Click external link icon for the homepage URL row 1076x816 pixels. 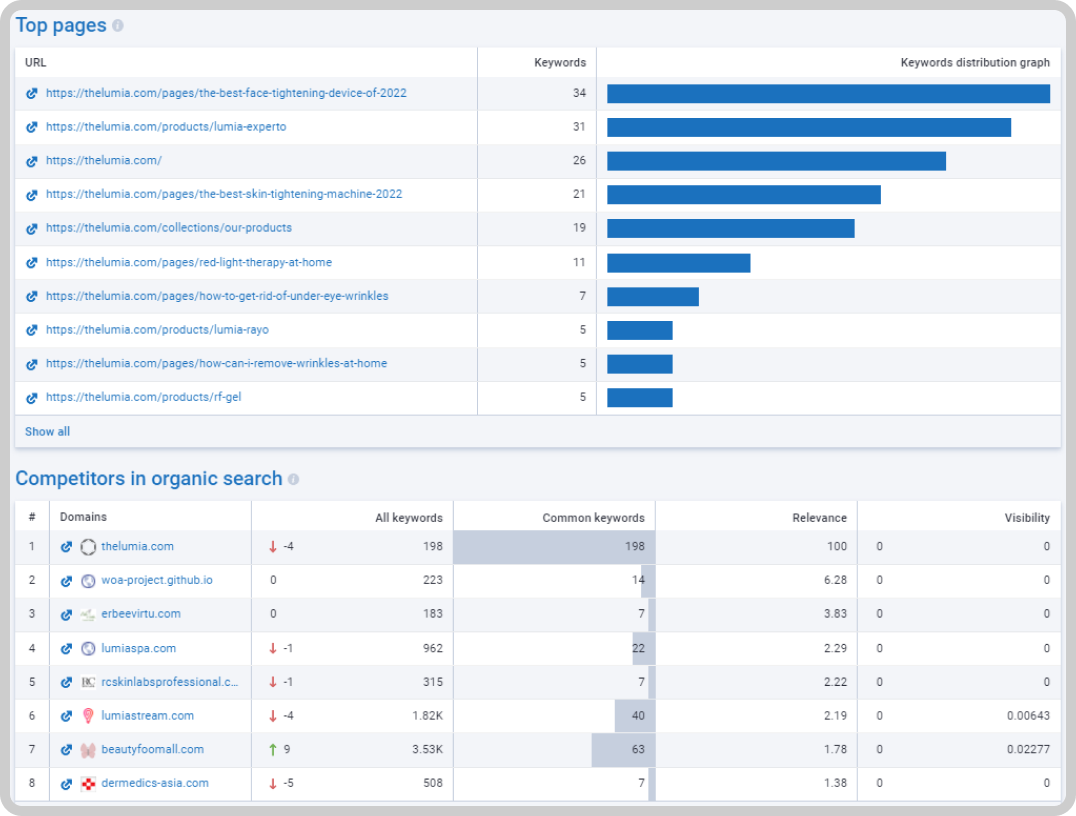[x=32, y=161]
